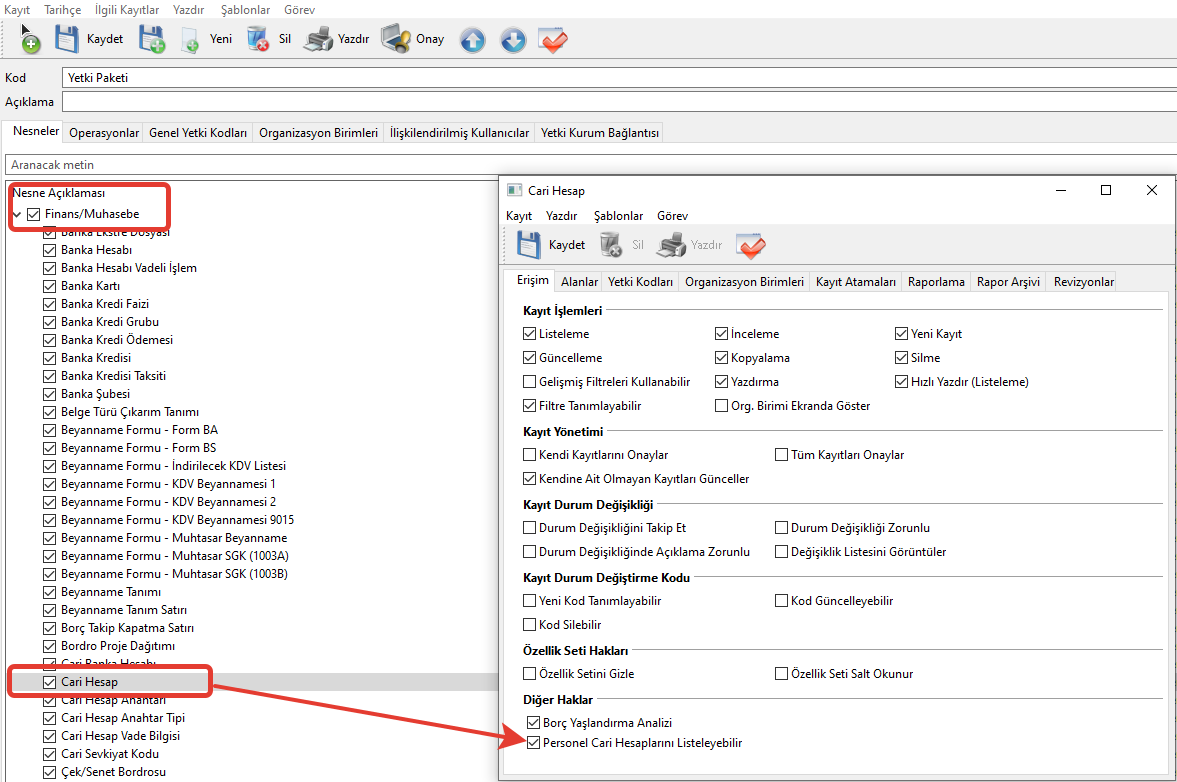1177x782 pixels.
Task: Click the Kaydet icon in Cari Hesap dialog
Action: click(529, 245)
